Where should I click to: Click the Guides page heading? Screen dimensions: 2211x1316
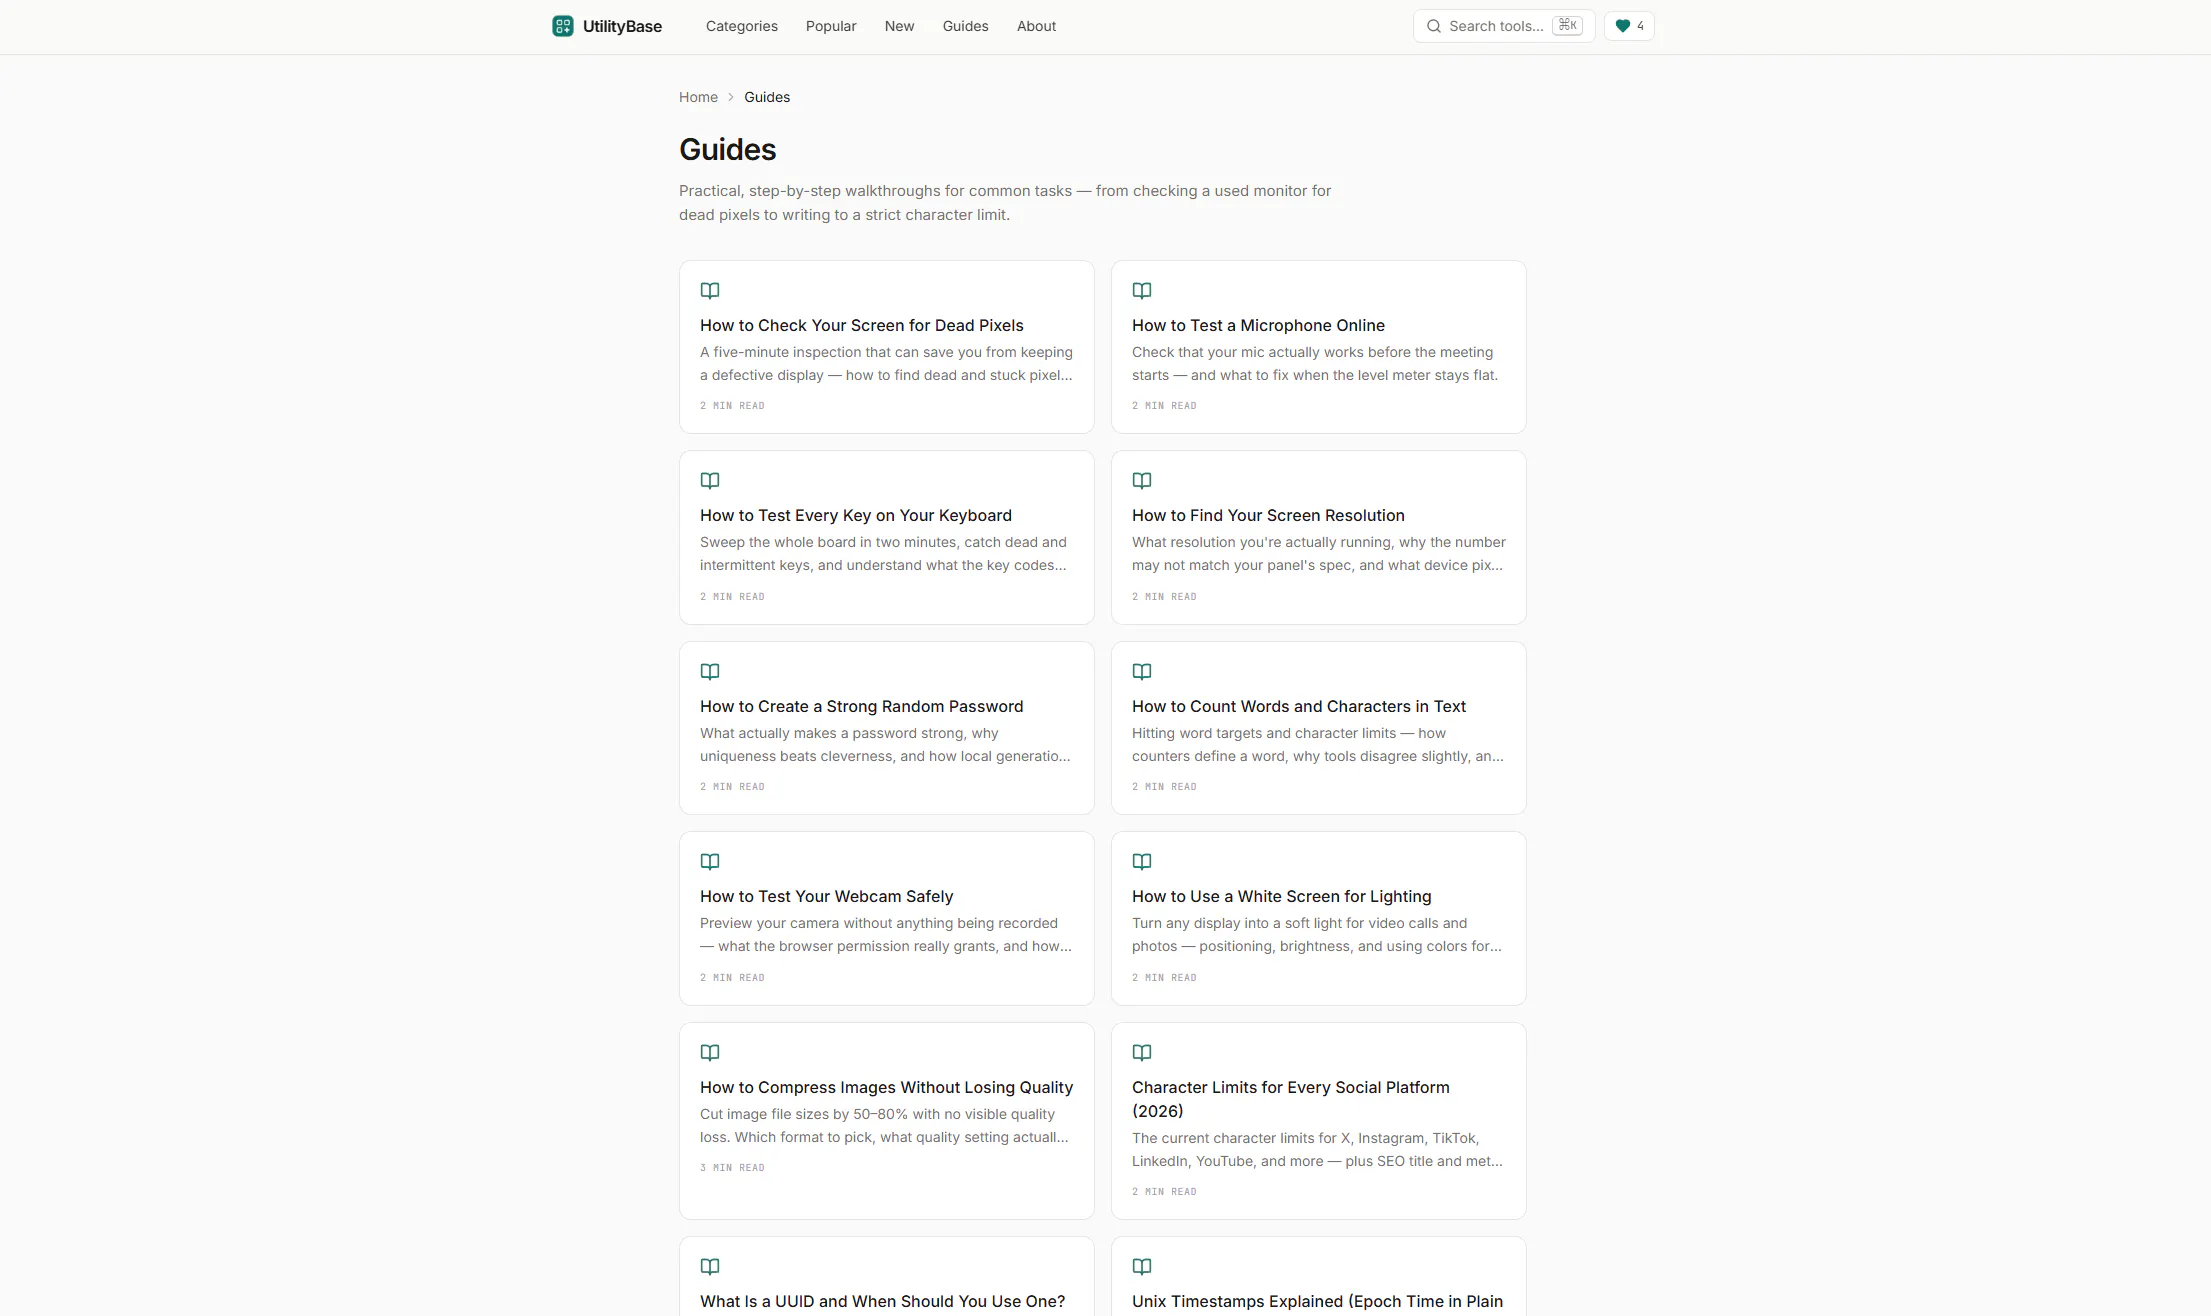[x=728, y=150]
